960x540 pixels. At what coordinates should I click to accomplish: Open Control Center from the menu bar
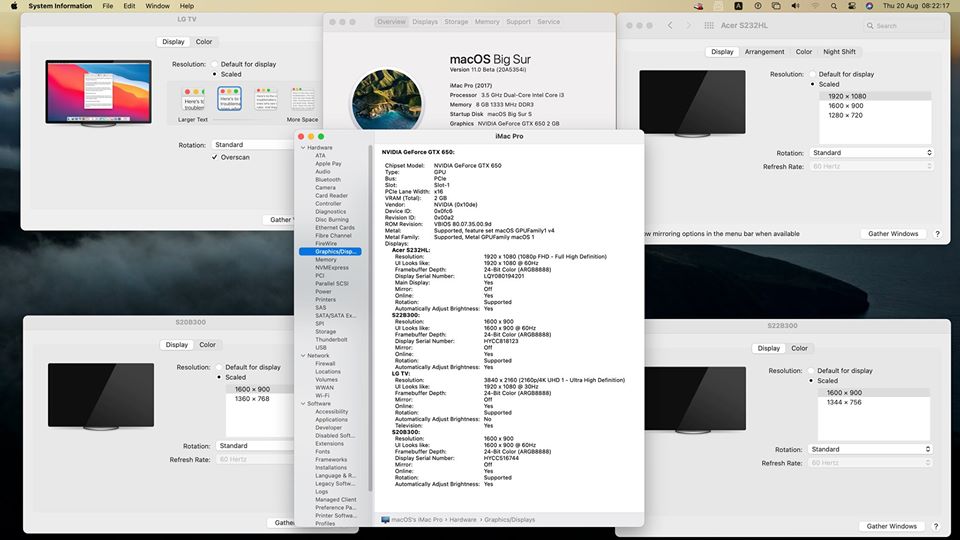pyautogui.click(x=852, y=6)
